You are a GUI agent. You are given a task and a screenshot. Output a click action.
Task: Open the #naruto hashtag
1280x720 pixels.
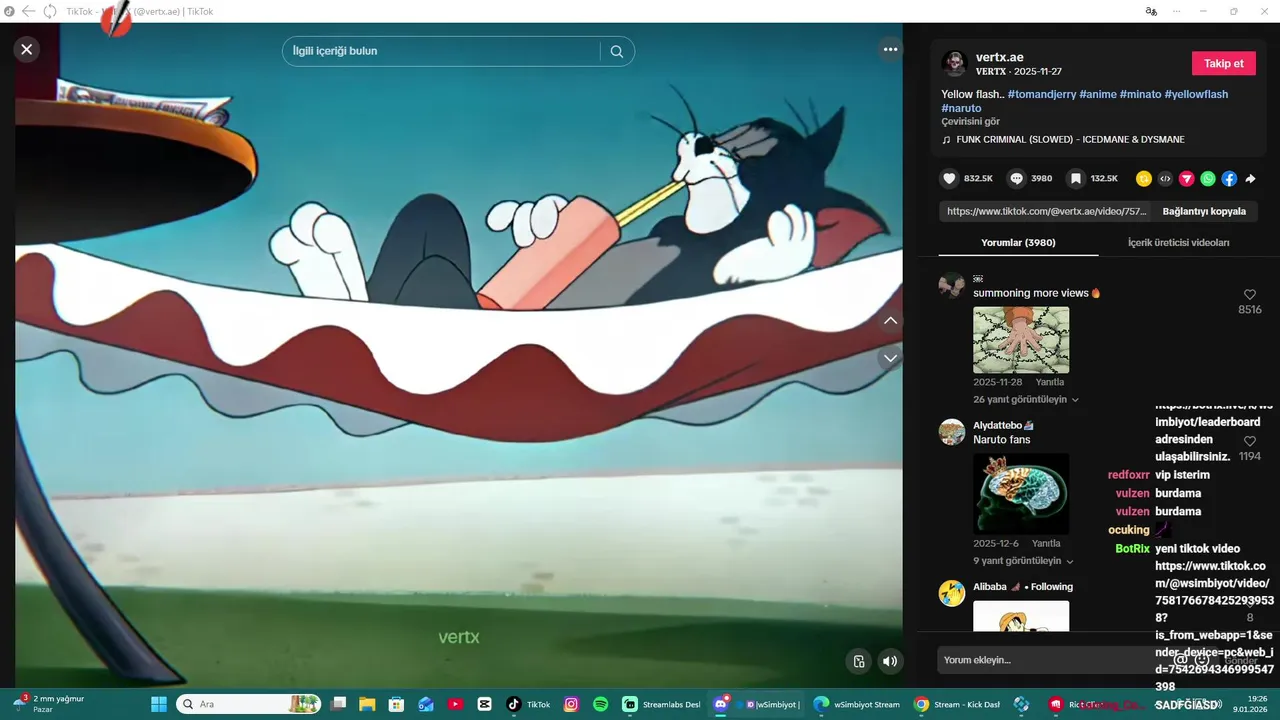coord(961,108)
